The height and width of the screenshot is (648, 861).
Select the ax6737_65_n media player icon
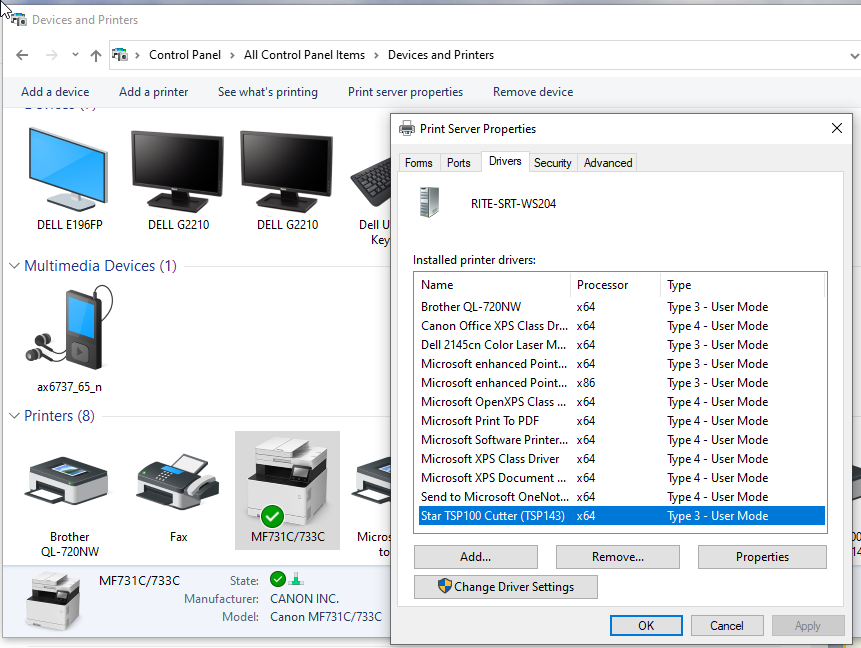[x=69, y=327]
